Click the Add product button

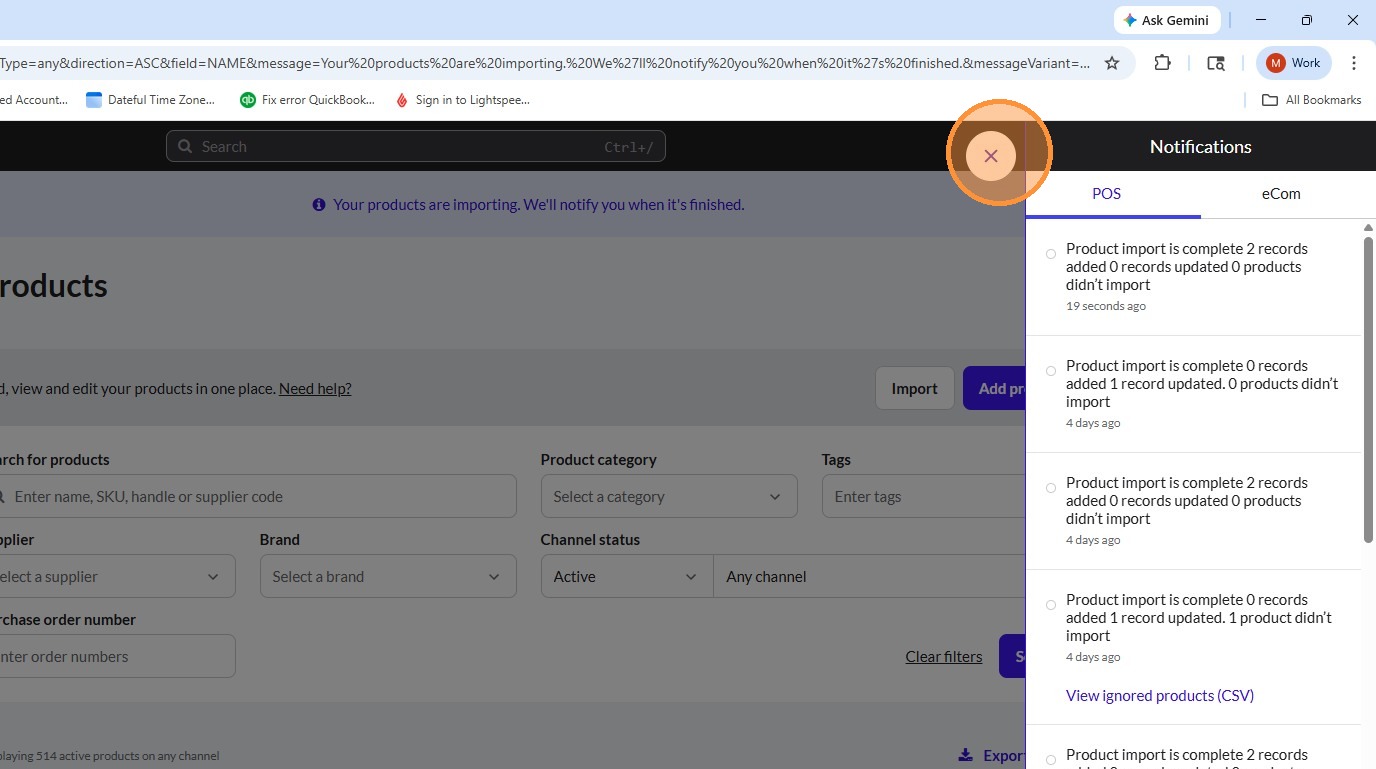[x=994, y=389]
